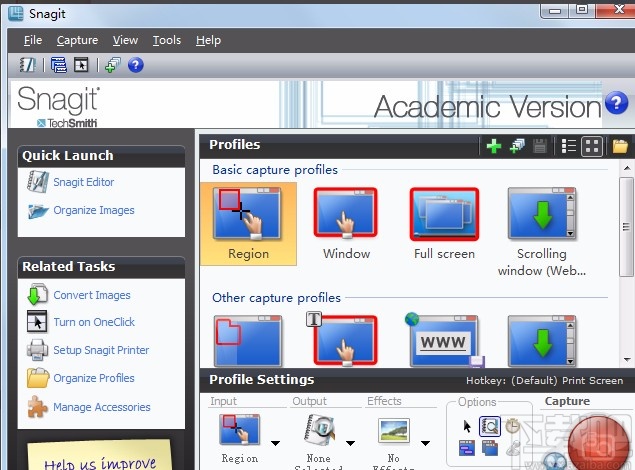The image size is (635, 470).
Task: Click the Organize Images folder icon
Action: tap(38, 211)
